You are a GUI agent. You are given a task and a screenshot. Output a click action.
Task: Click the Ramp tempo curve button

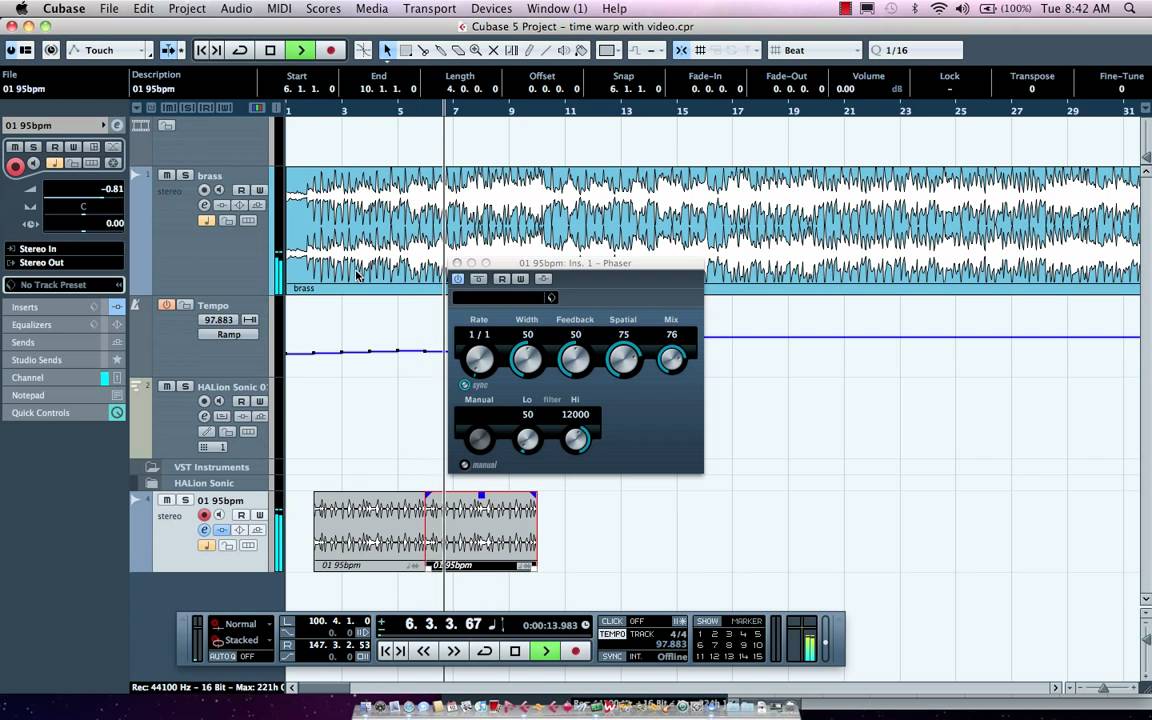pyautogui.click(x=228, y=334)
